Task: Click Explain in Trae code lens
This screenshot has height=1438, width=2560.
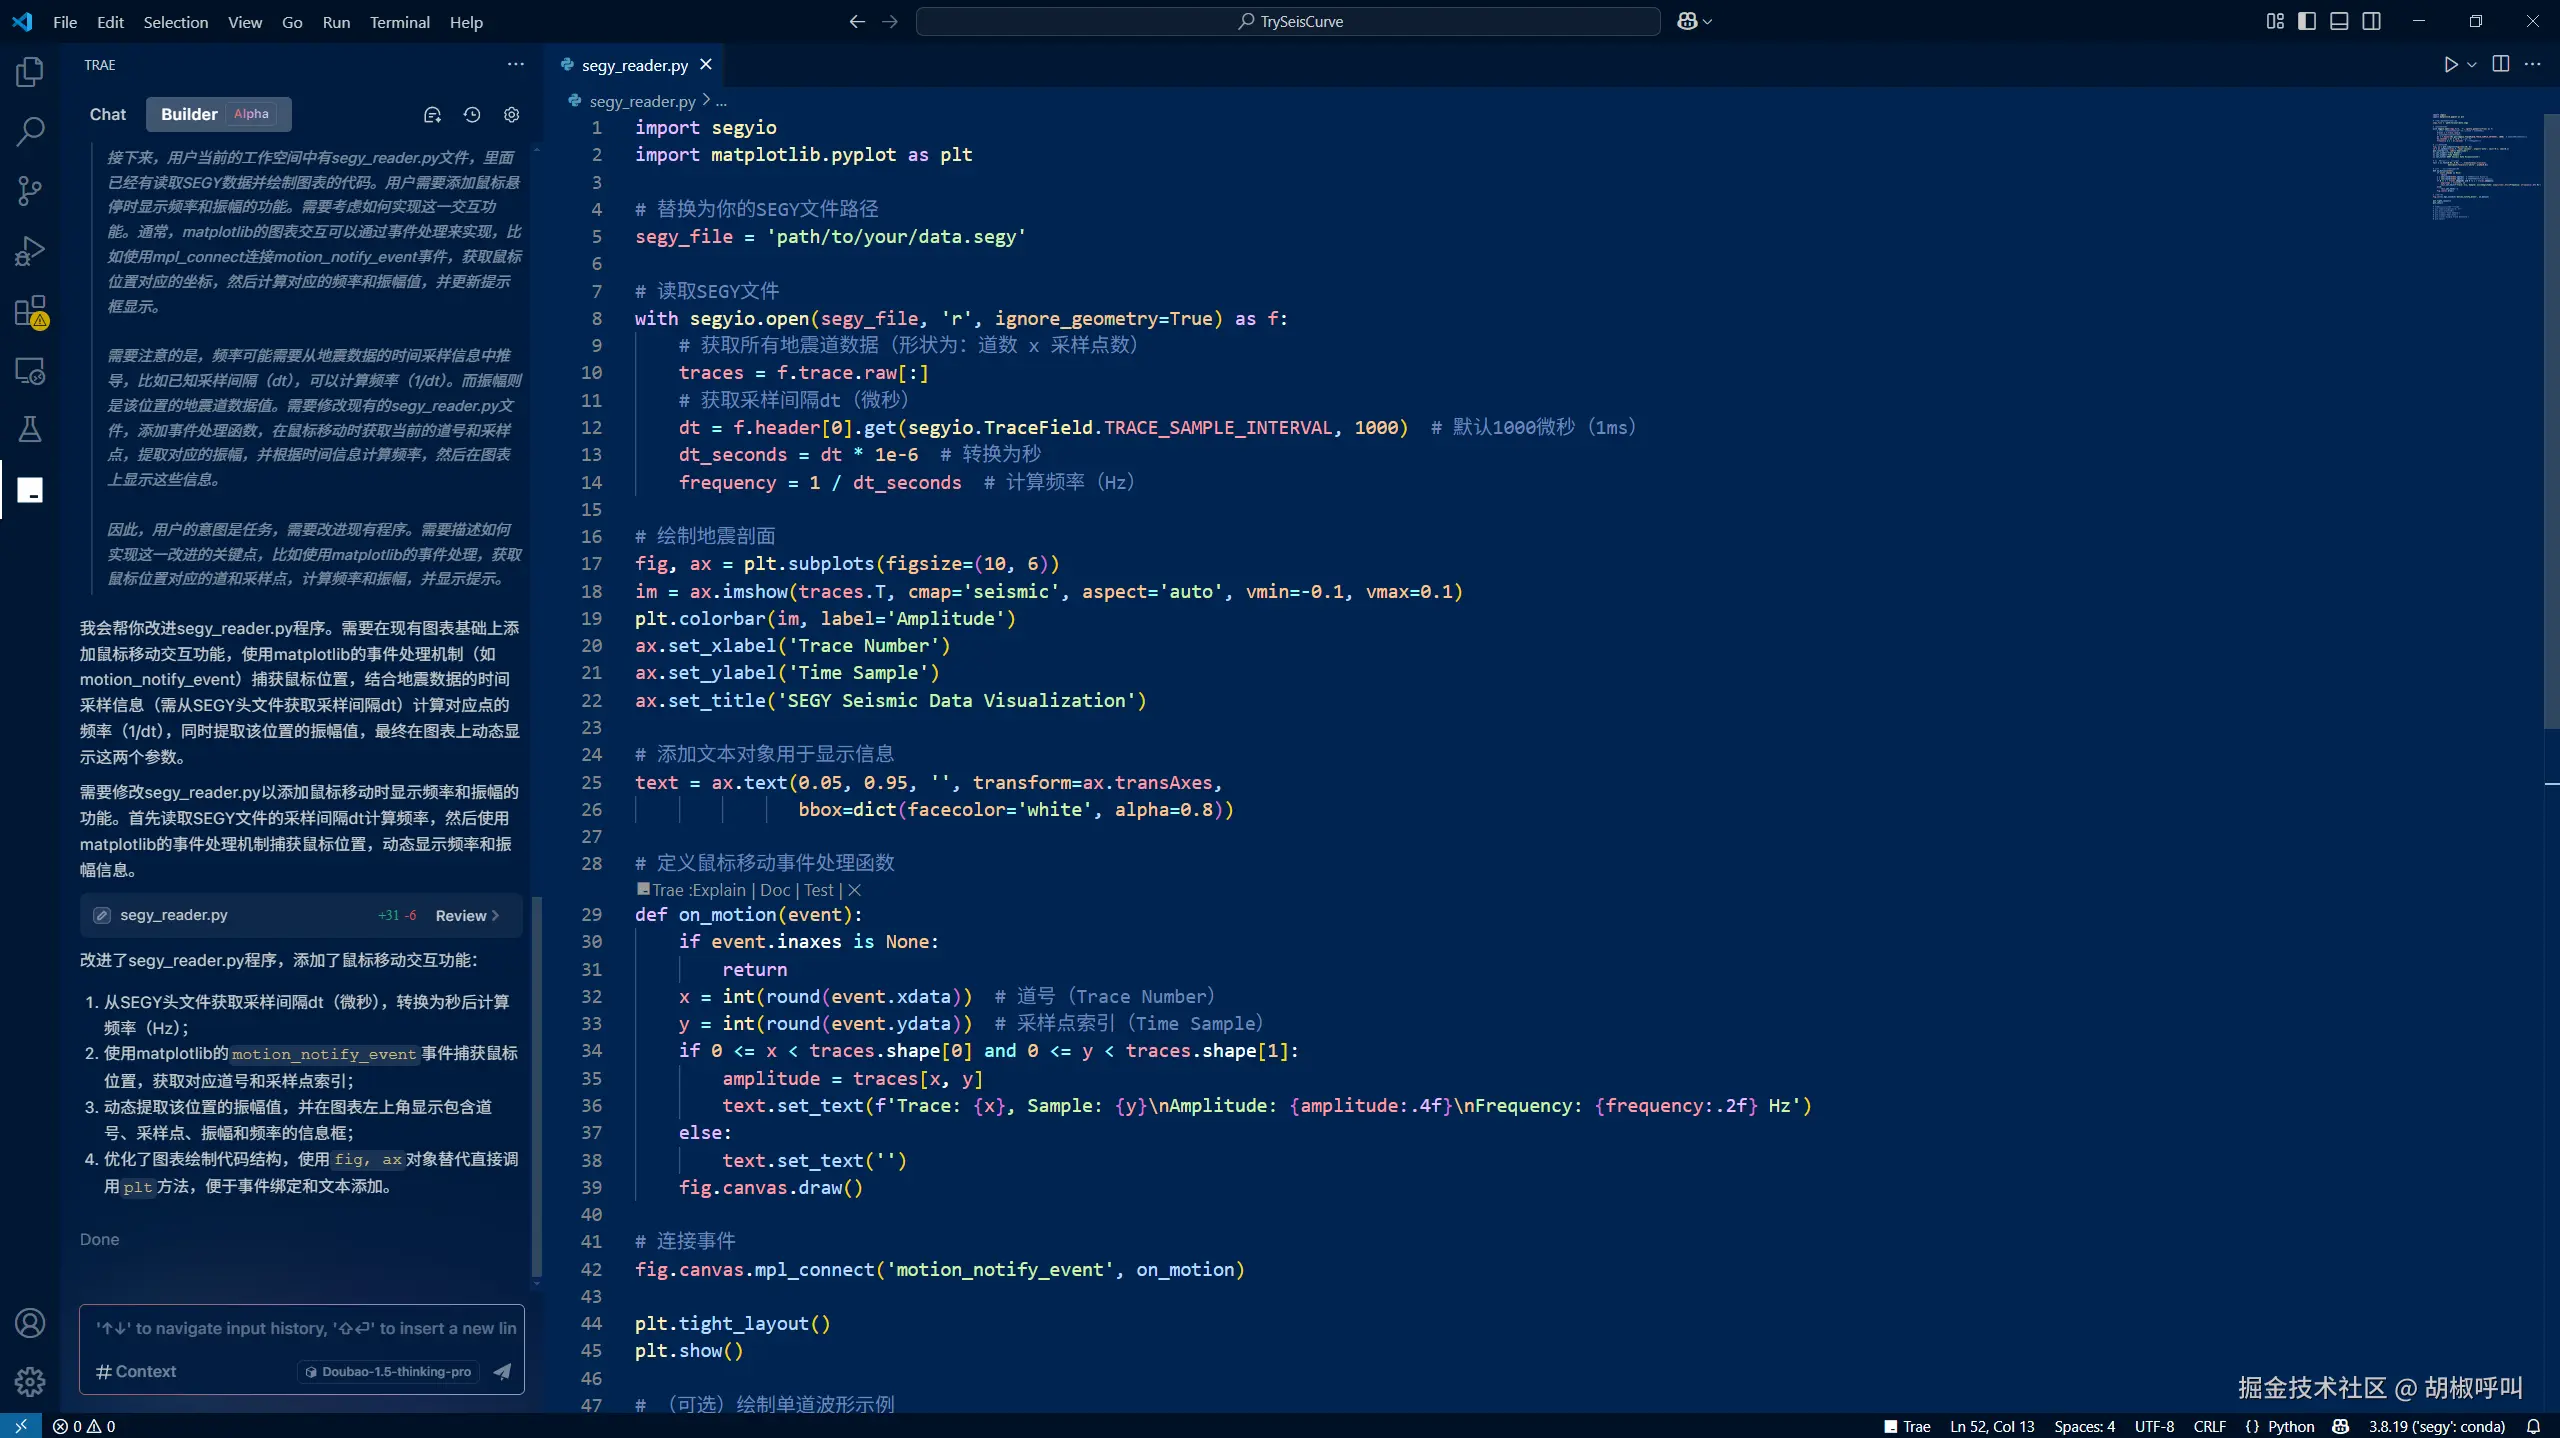Action: pos(718,890)
